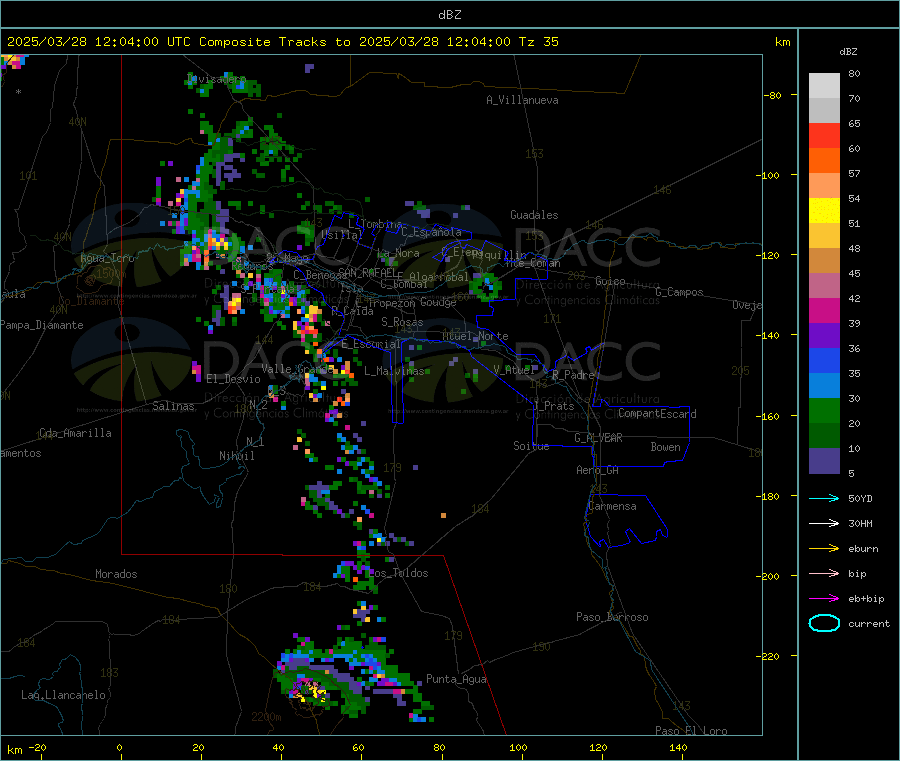
Task: Click the red swatch between 65 and 60
Action: coord(824,135)
